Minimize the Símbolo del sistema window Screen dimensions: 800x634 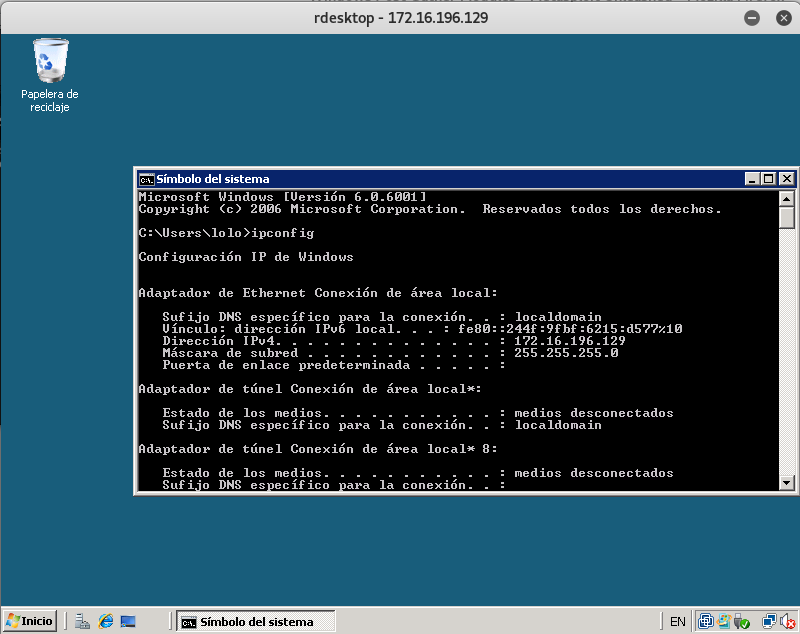click(x=752, y=179)
